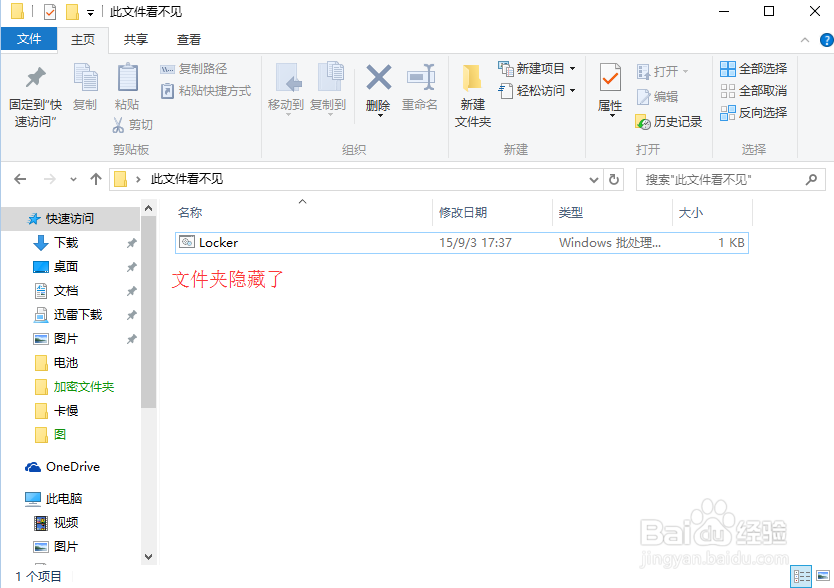This screenshot has height=588, width=834.
Task: Delete the selected item with 删除 tool
Action: pyautogui.click(x=378, y=90)
